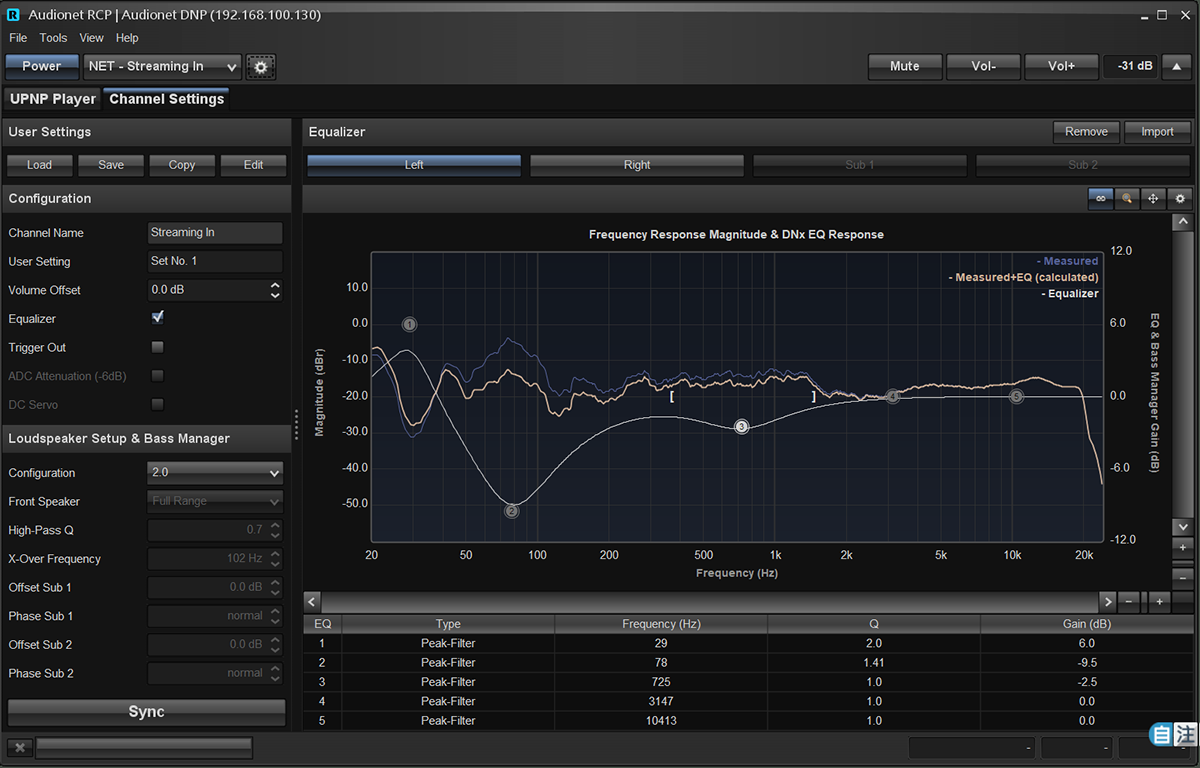The image size is (1200, 768).
Task: Click the Phase Sub 1 stepper arrows
Action: tap(275, 616)
